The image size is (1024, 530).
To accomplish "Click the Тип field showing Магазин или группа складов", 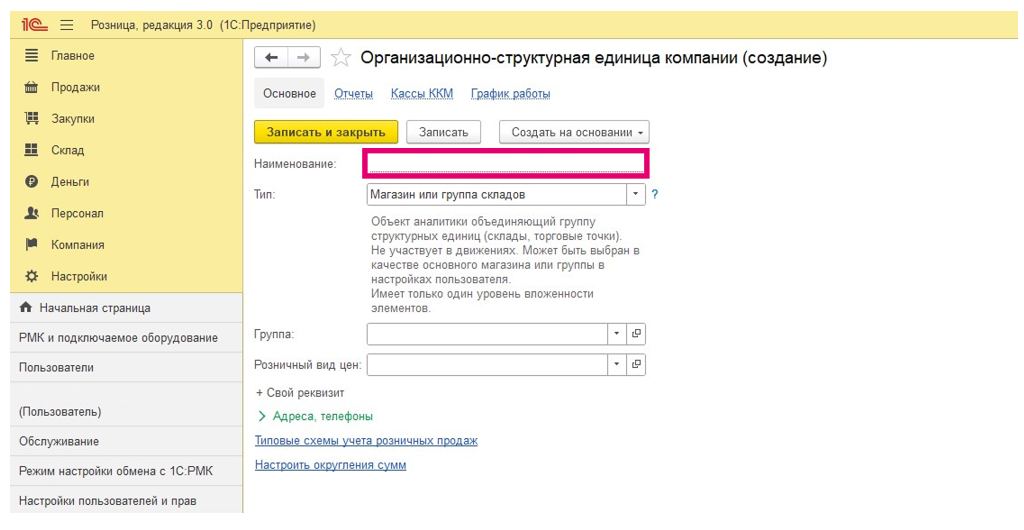I will [496, 194].
